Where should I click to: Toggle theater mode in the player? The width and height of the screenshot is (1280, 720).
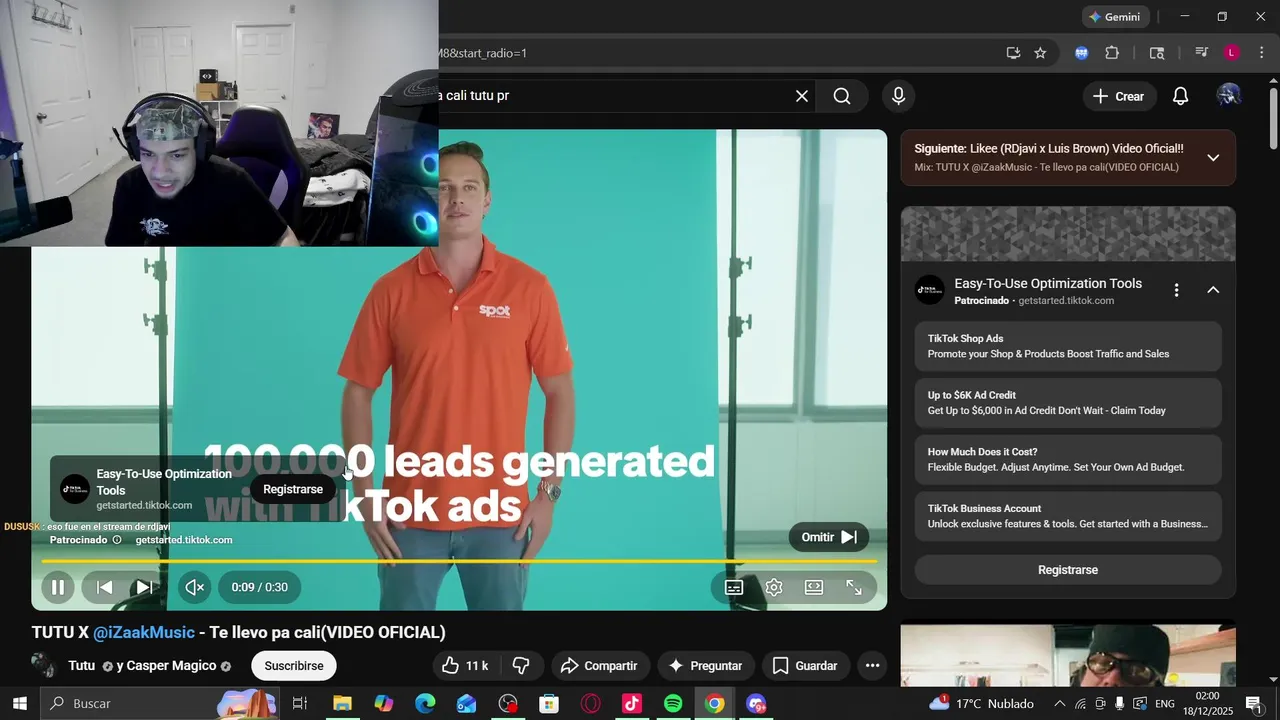814,588
